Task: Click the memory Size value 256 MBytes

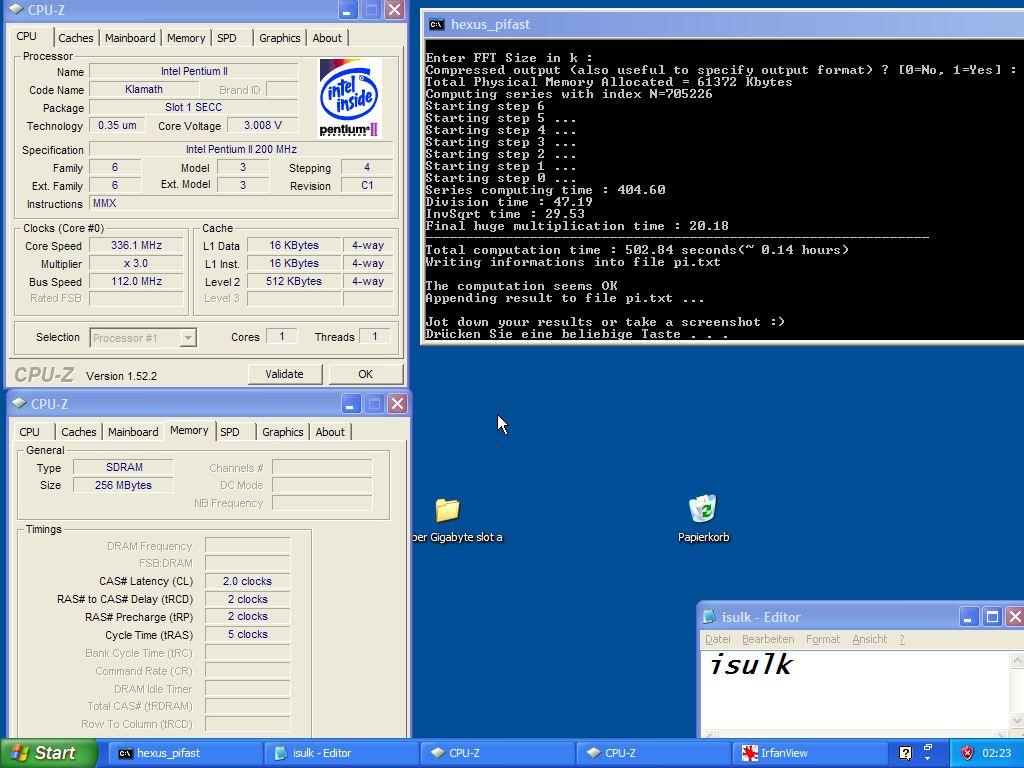Action: click(124, 485)
